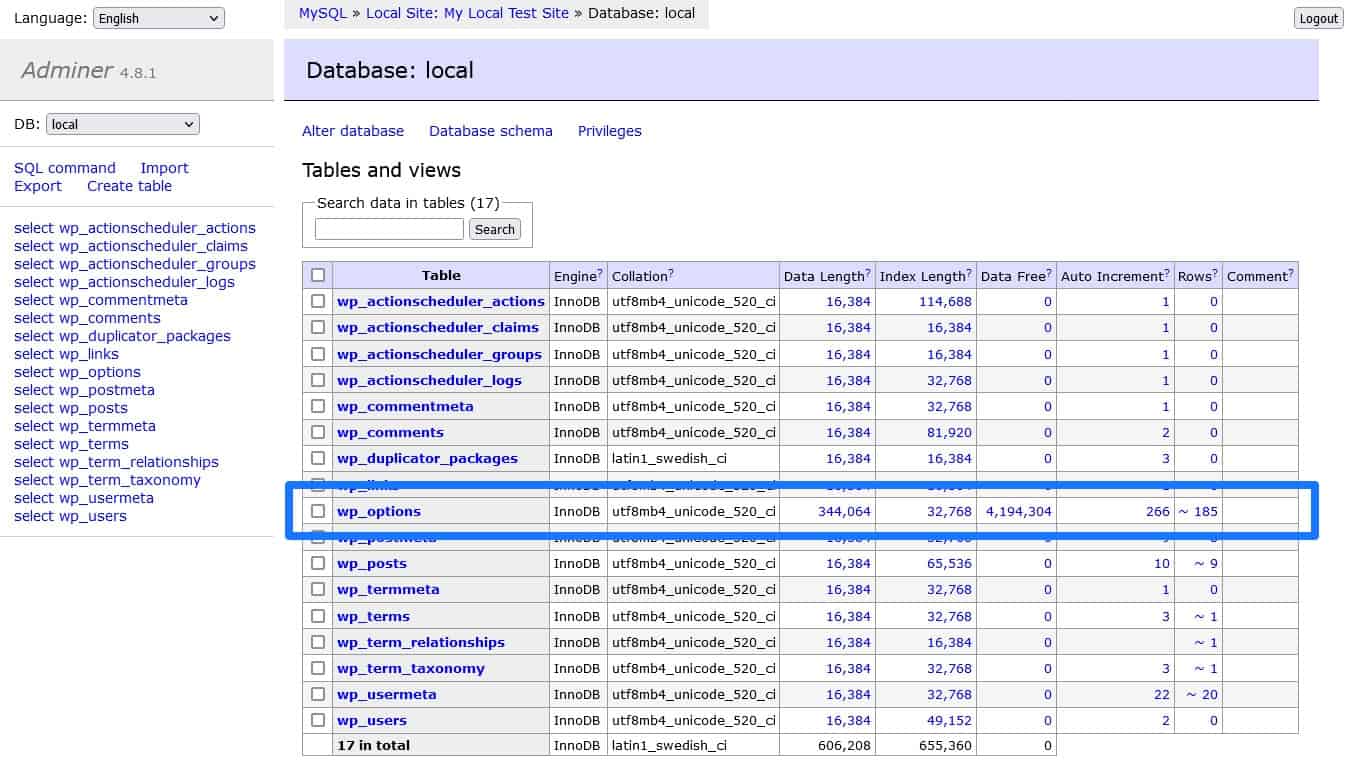Focus the Search data in tables field
Screen dimensions: 1364x772
pos(389,229)
